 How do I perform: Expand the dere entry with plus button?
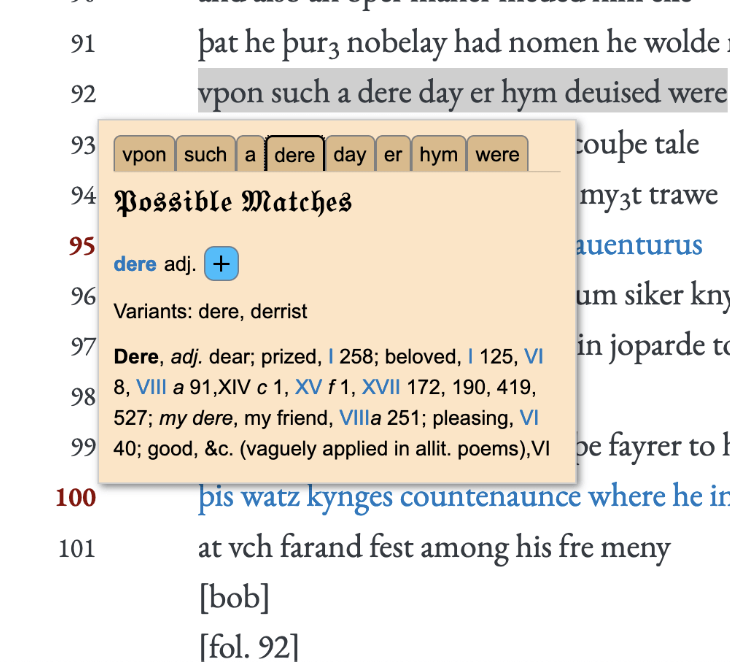pyautogui.click(x=221, y=265)
